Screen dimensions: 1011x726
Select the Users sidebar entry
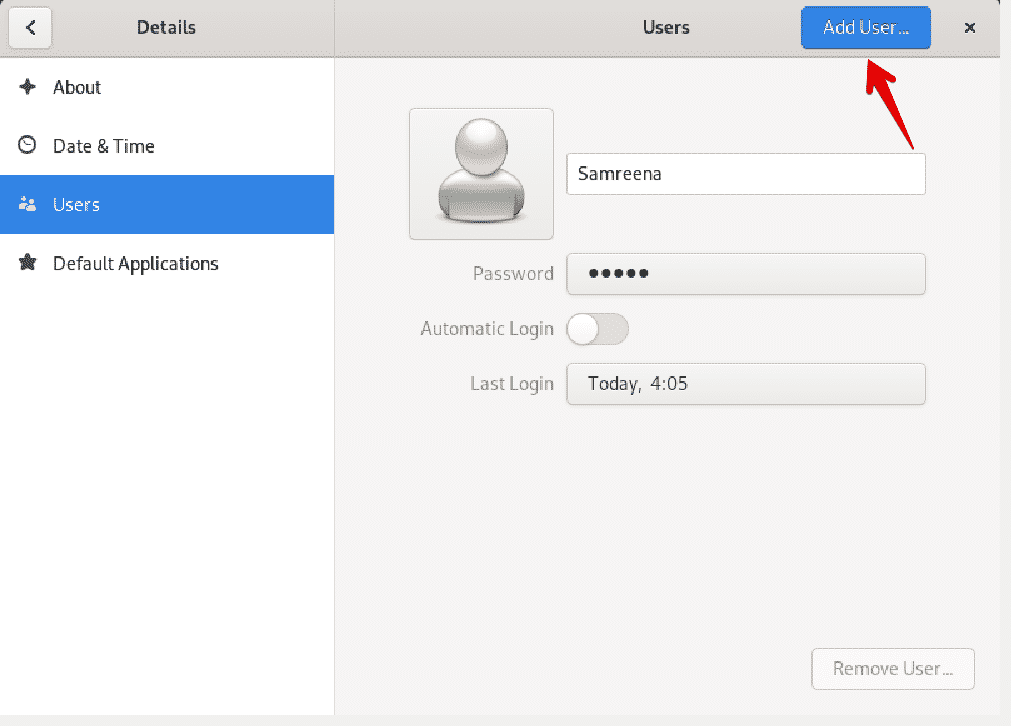(x=76, y=205)
